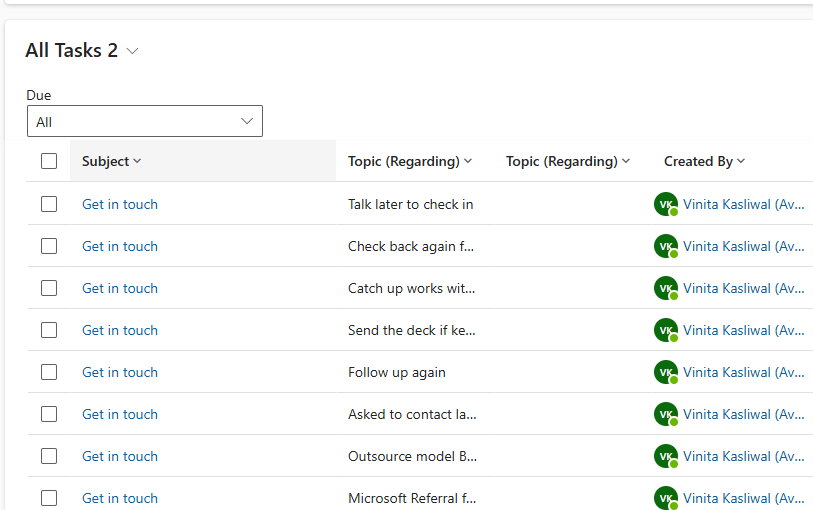This screenshot has height=510, width=813.
Task: Select checkbox for Follow up again row
Action: coord(49,372)
